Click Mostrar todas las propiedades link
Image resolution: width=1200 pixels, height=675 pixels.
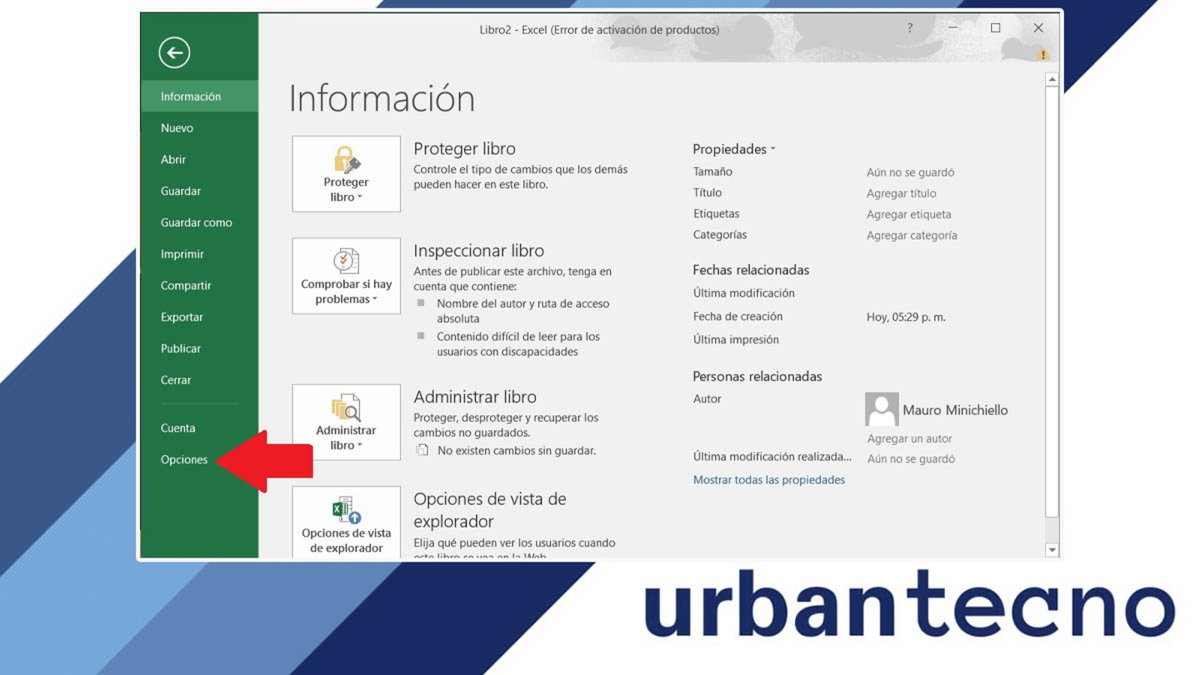click(x=769, y=480)
